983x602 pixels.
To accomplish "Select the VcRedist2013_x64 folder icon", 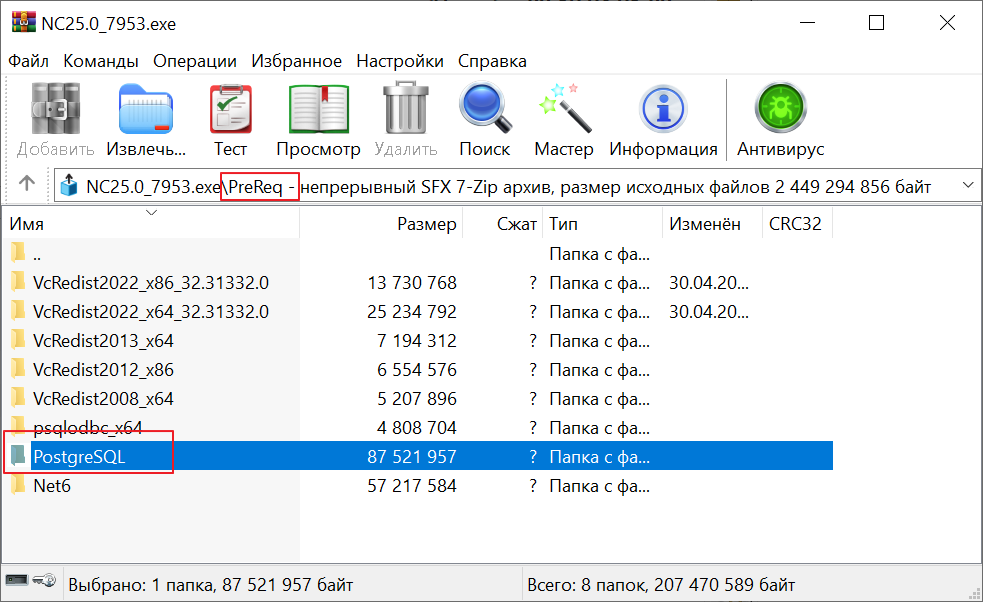I will [x=18, y=339].
